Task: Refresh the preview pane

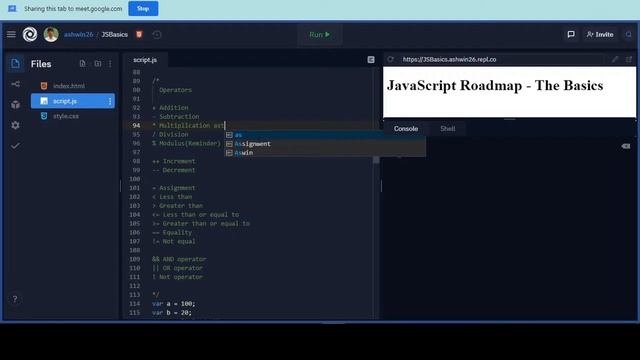Action: point(391,59)
